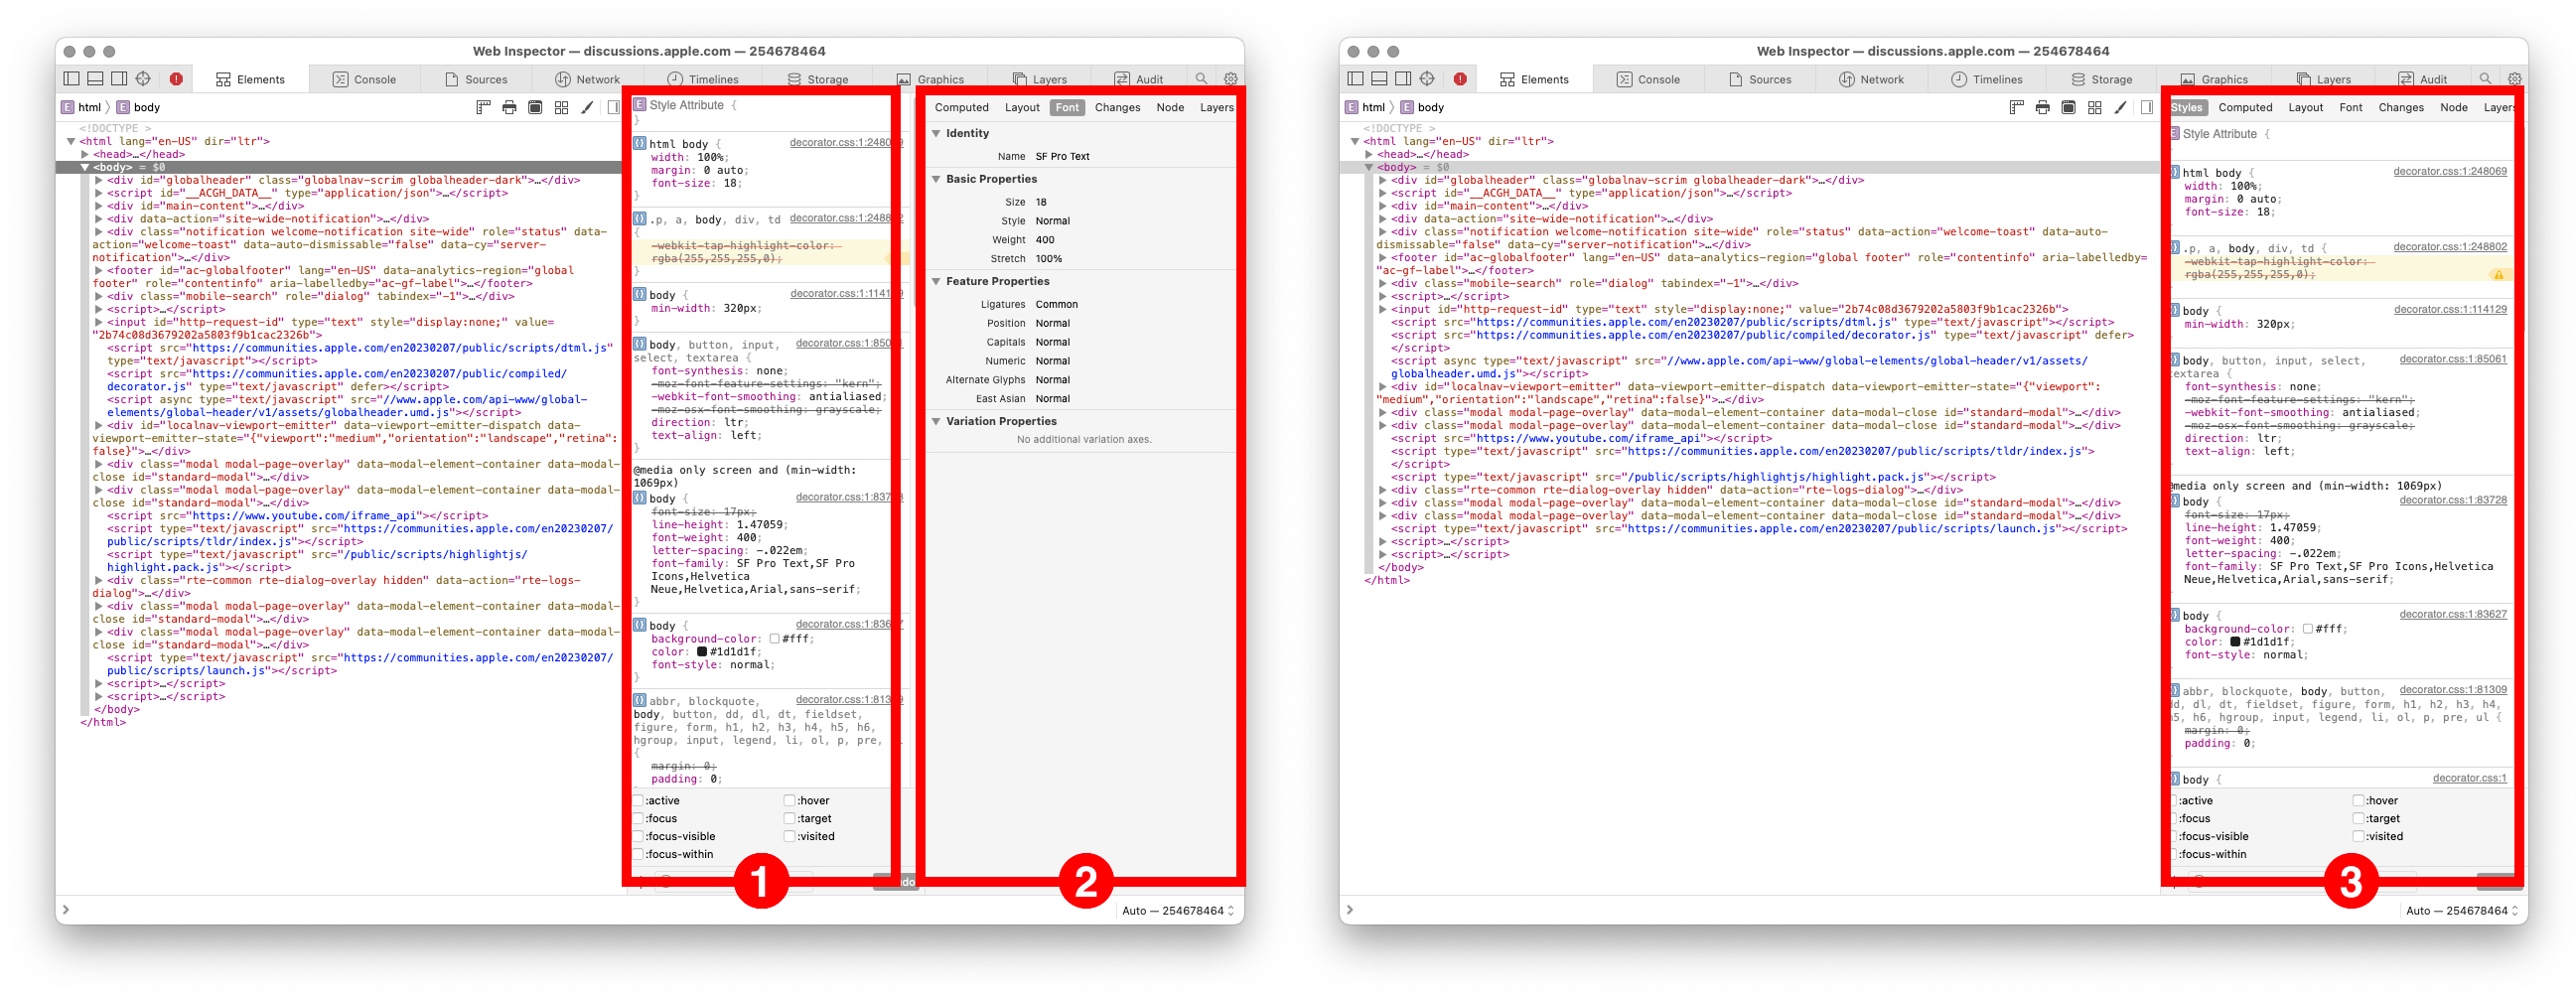
Task: In right inspector, collapse the body node triangle
Action: coord(1369,167)
